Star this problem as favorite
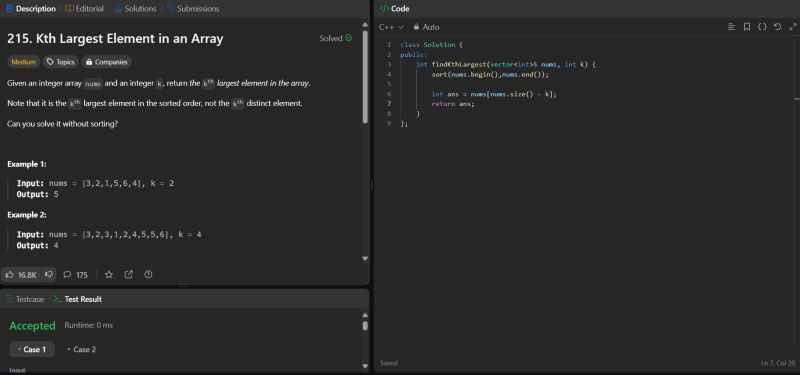The width and height of the screenshot is (800, 375). (x=109, y=274)
